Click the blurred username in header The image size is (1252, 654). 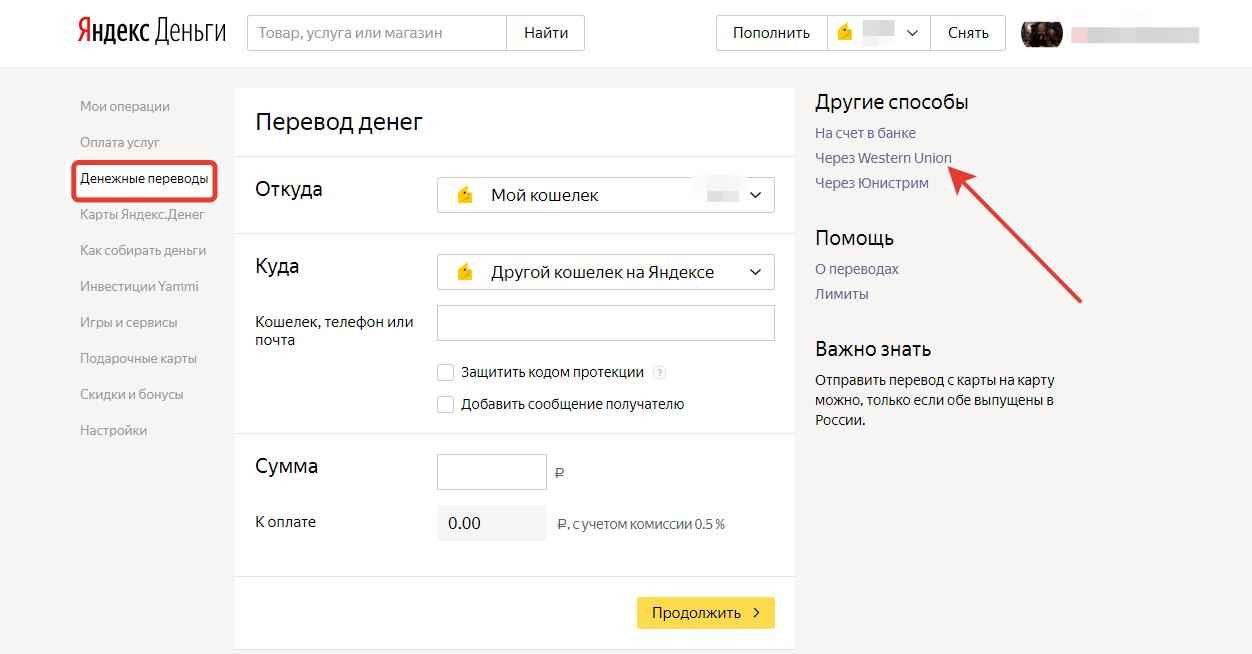(x=1135, y=34)
